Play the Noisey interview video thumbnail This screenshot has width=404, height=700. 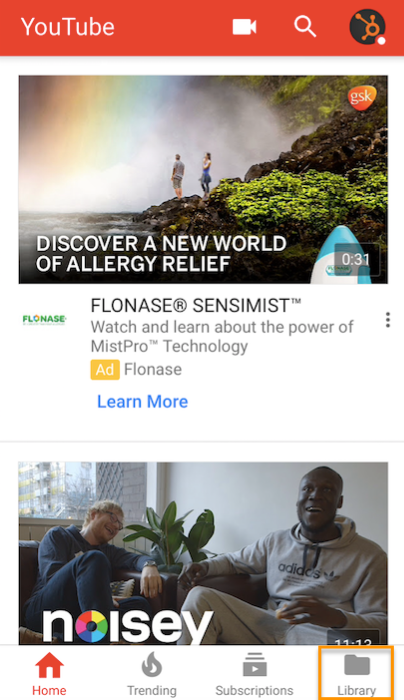(203, 553)
